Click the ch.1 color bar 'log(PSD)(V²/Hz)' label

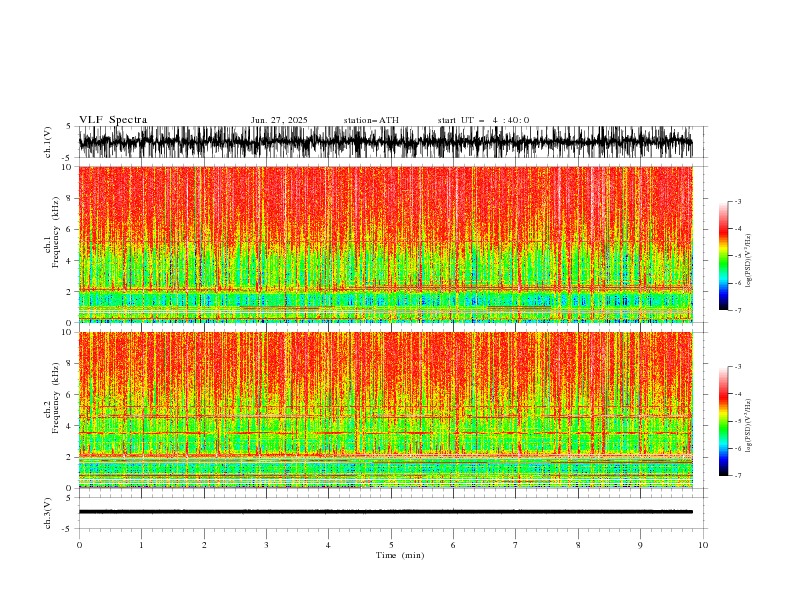point(749,261)
